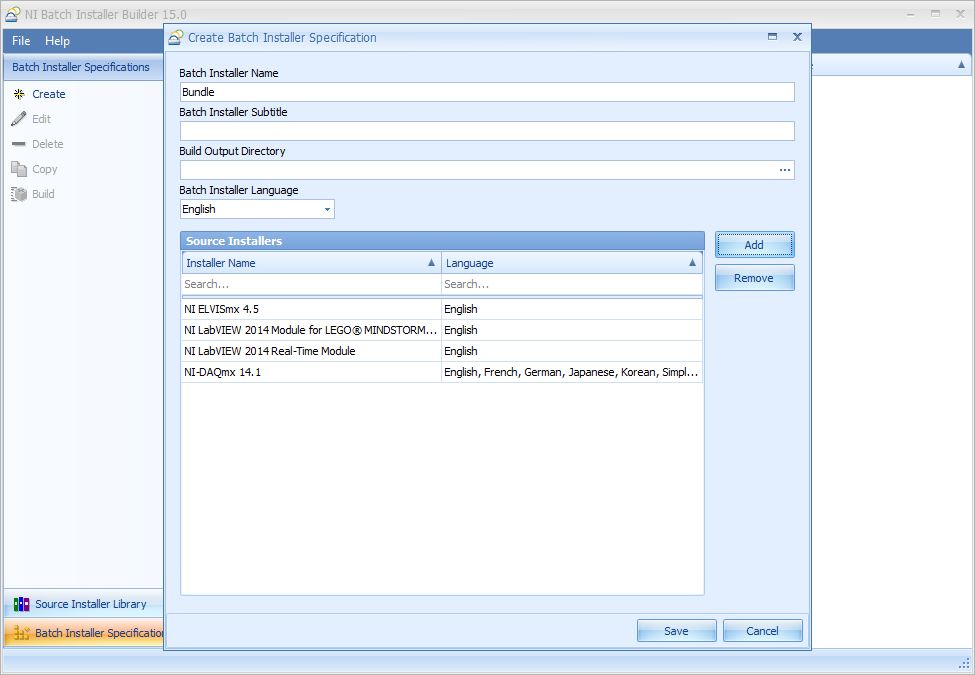Image resolution: width=975 pixels, height=675 pixels.
Task: Open Source Installer Library panel icon
Action: pyautogui.click(x=21, y=604)
